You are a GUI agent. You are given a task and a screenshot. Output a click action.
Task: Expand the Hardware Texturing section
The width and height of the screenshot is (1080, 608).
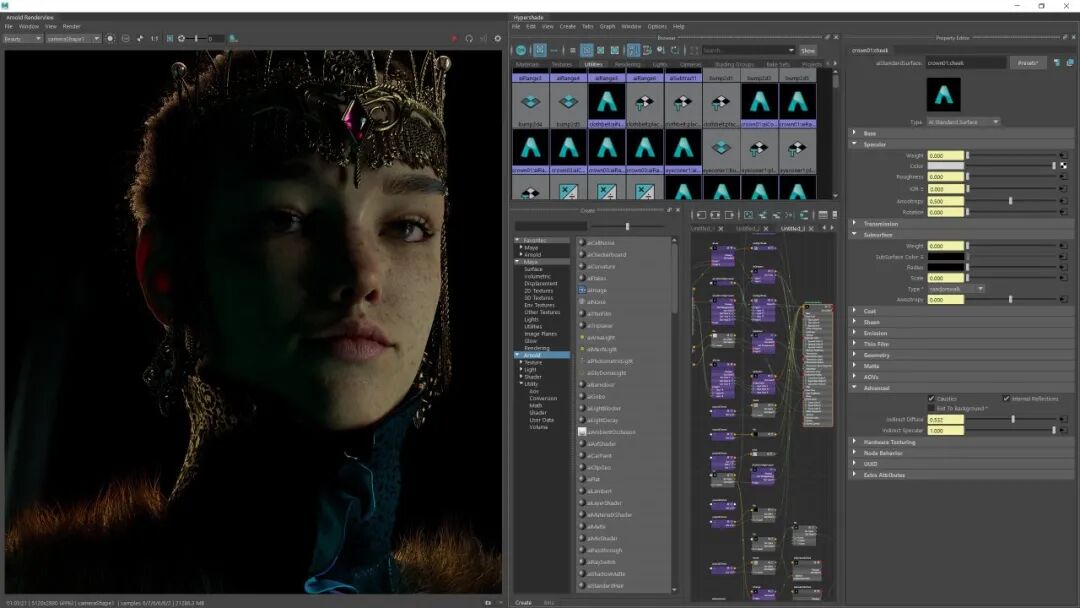pos(855,441)
